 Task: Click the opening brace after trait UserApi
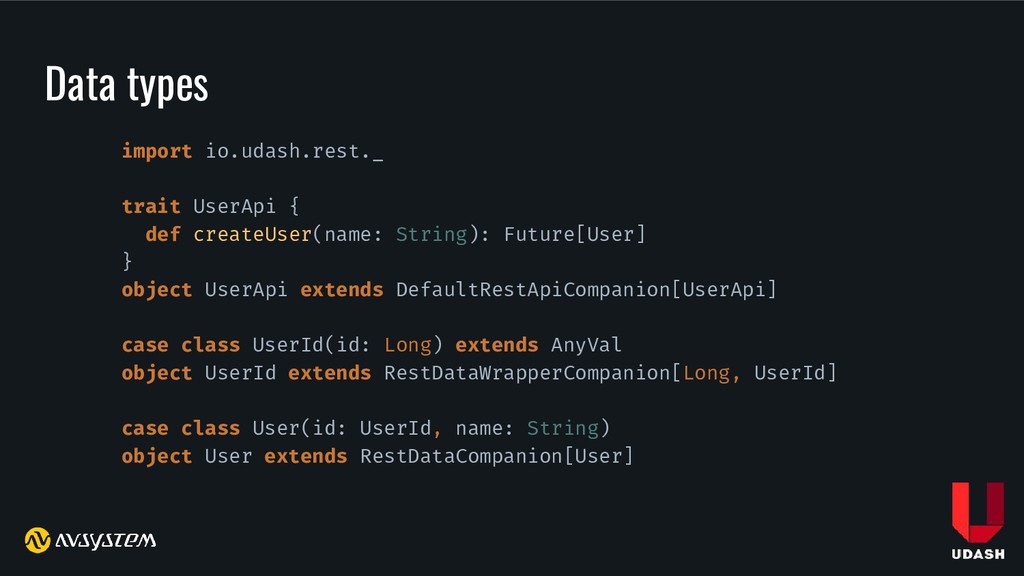coord(294,206)
